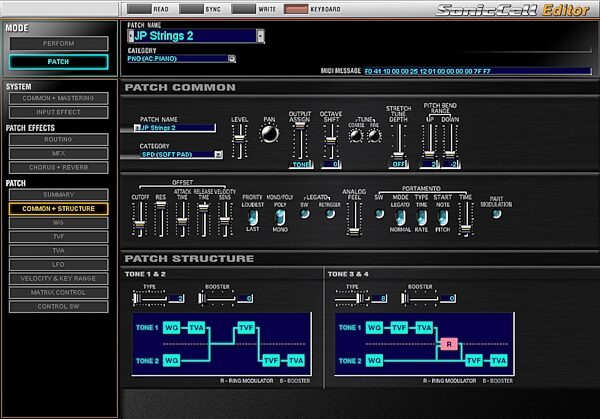Screen dimensions: 600x419
Task: Click Pitch Bend Range DOWN value box
Action: coord(450,165)
